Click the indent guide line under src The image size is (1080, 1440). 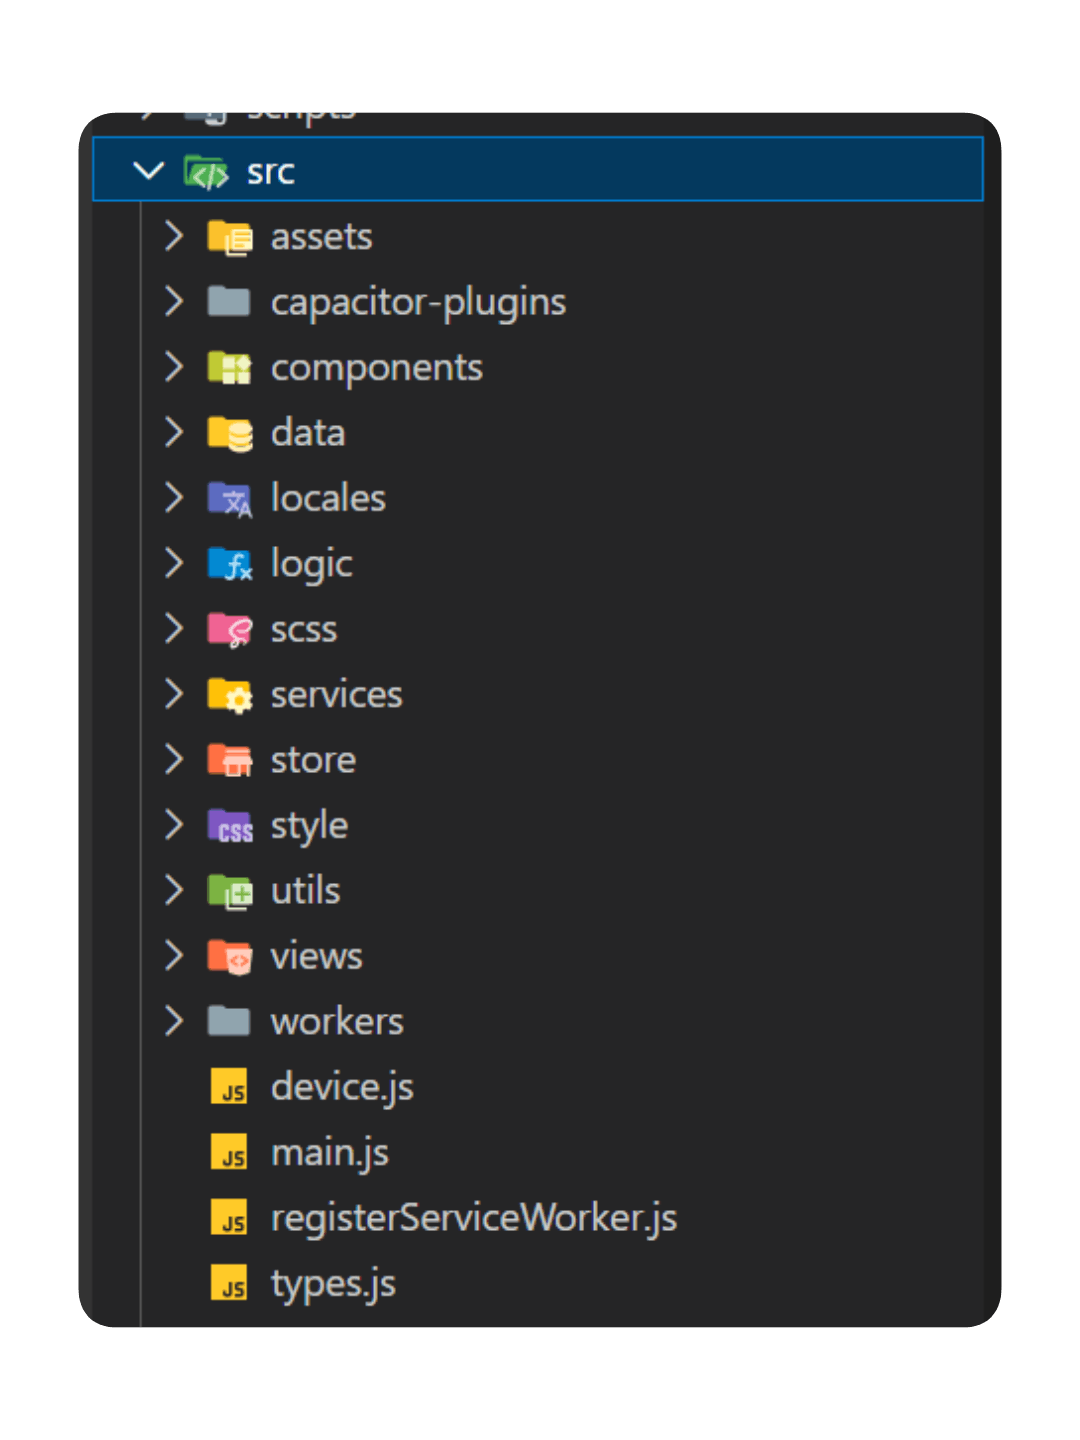[x=142, y=700]
